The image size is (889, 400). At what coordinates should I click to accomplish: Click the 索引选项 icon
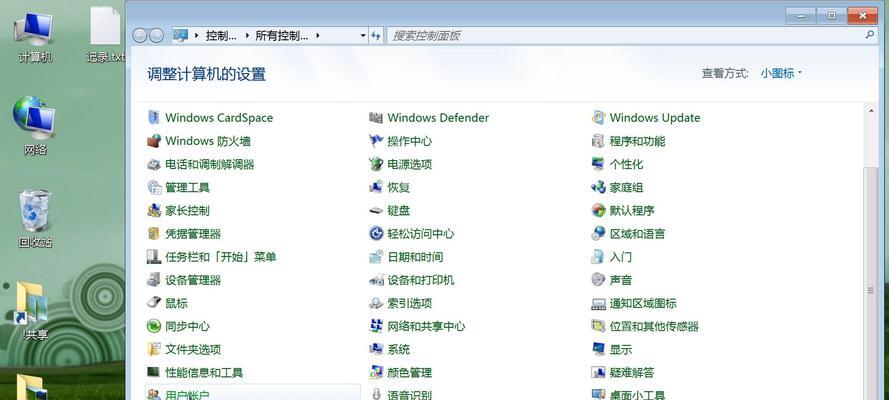(376, 303)
